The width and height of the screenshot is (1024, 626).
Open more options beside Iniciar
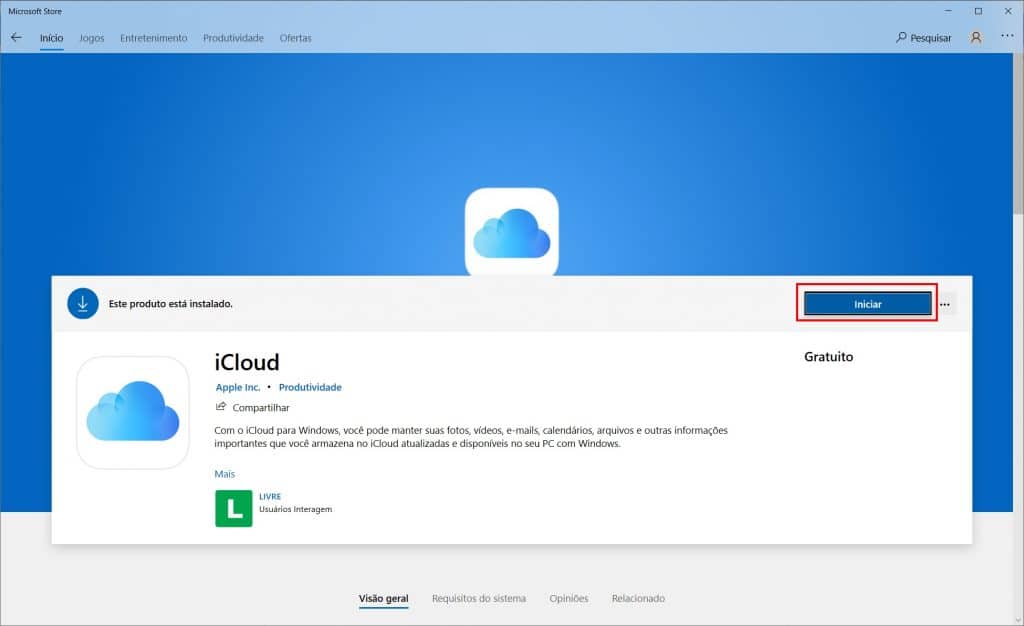pyautogui.click(x=945, y=304)
